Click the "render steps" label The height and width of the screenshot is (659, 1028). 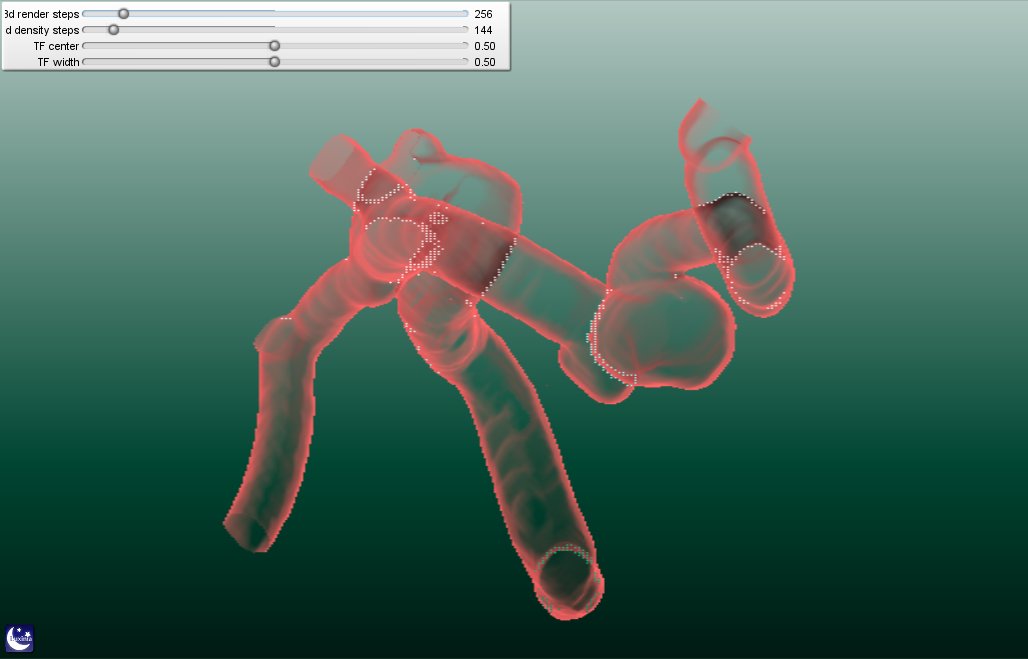click(x=42, y=14)
